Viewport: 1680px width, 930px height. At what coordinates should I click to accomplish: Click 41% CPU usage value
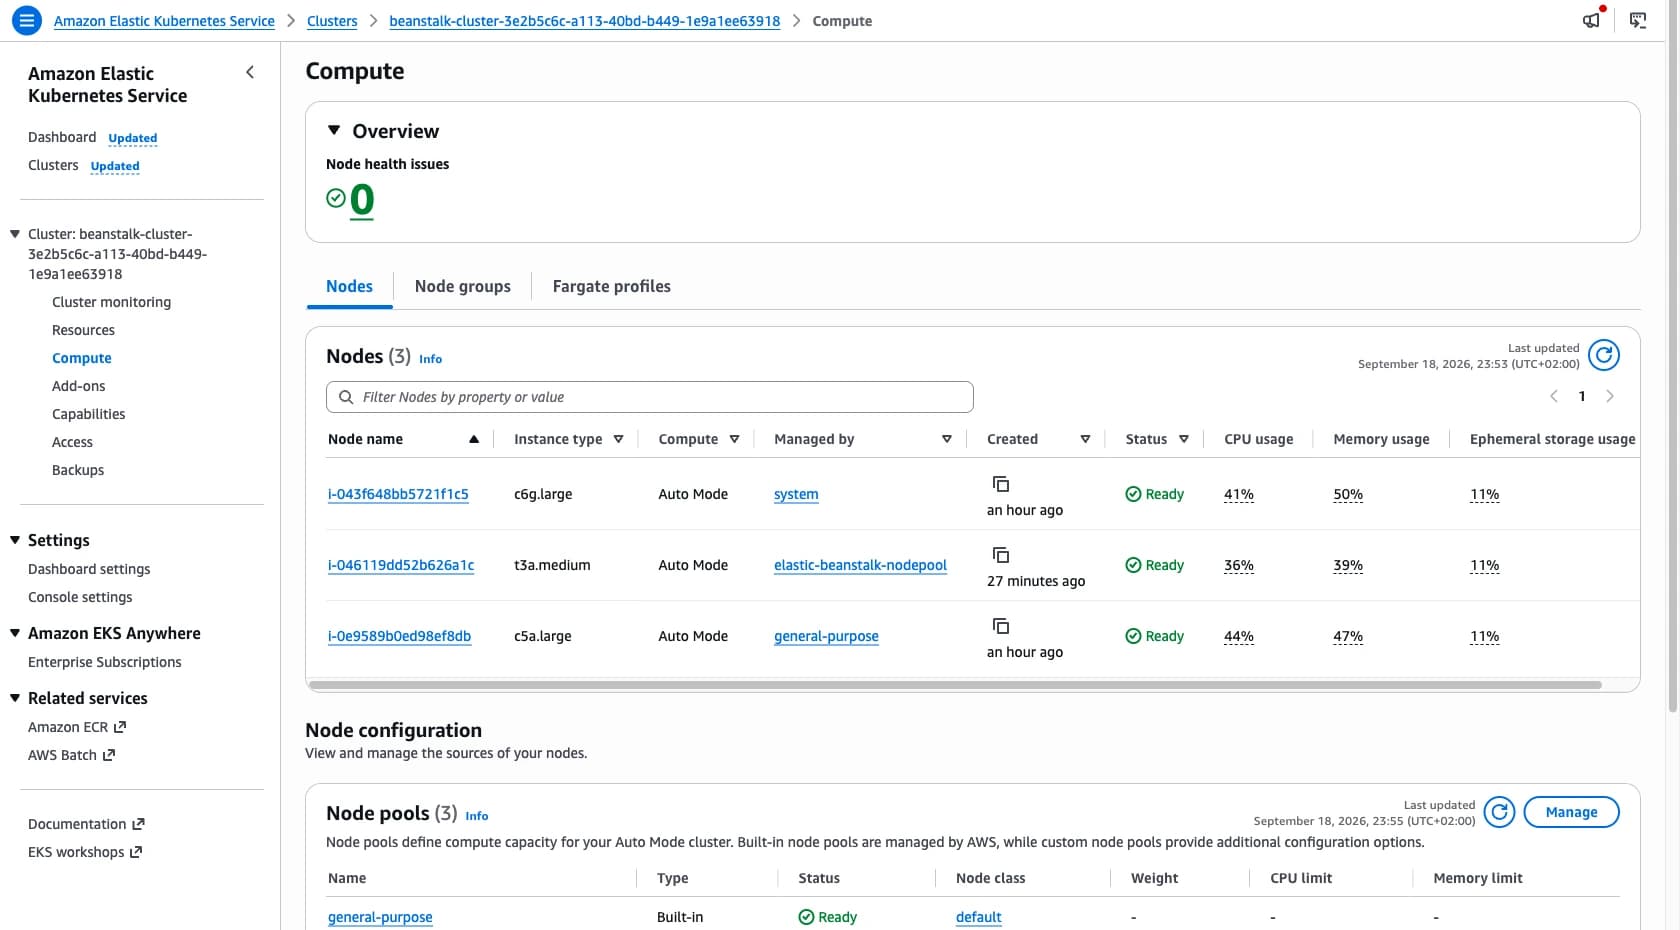(1239, 494)
